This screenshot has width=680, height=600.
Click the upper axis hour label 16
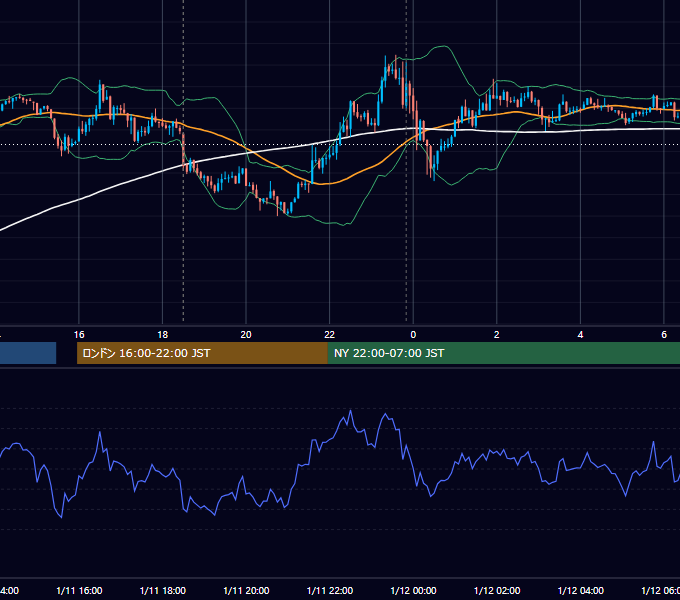click(79, 335)
